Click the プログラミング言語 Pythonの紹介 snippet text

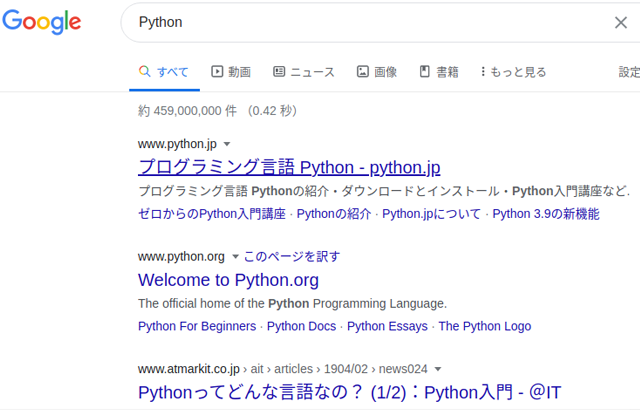tap(384, 191)
